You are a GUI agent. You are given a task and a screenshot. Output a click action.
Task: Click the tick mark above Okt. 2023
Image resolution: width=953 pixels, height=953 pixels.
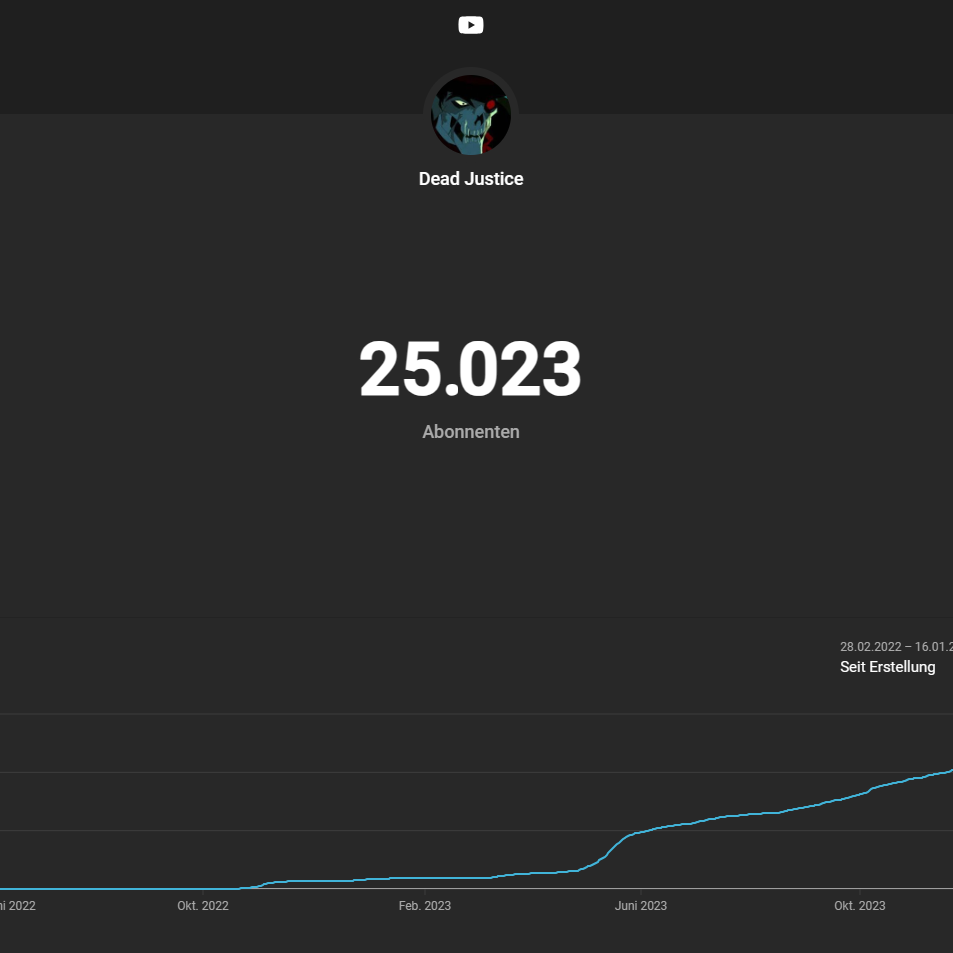[x=859, y=891]
